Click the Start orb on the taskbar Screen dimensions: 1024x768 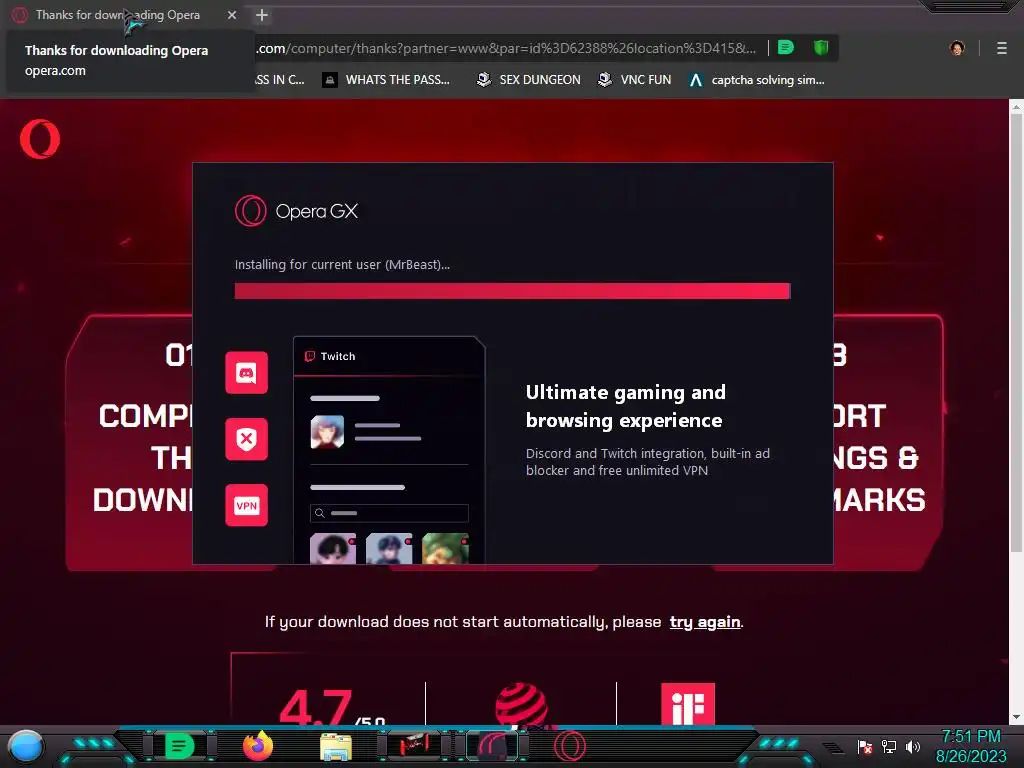25,746
